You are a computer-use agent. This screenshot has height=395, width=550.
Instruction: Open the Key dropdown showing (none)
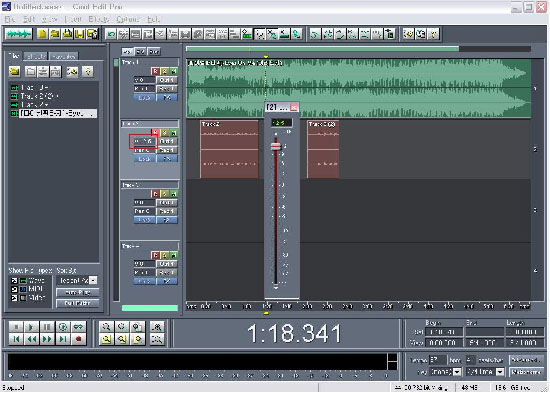point(457,371)
